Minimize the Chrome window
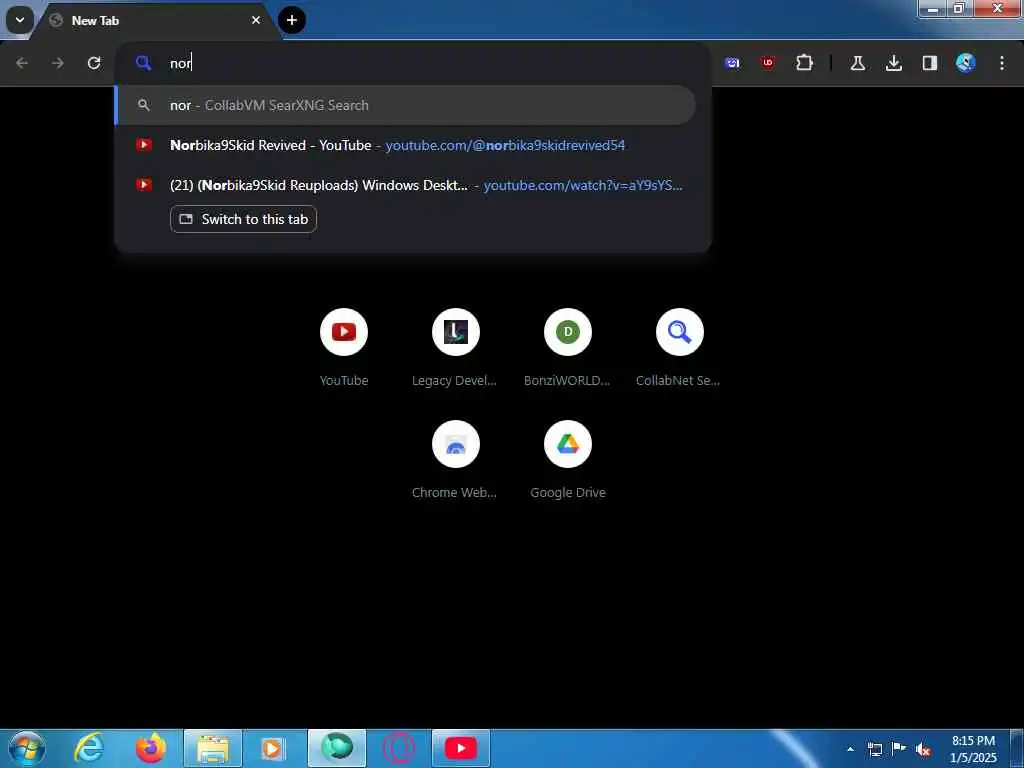The image size is (1024, 768). pyautogui.click(x=933, y=8)
